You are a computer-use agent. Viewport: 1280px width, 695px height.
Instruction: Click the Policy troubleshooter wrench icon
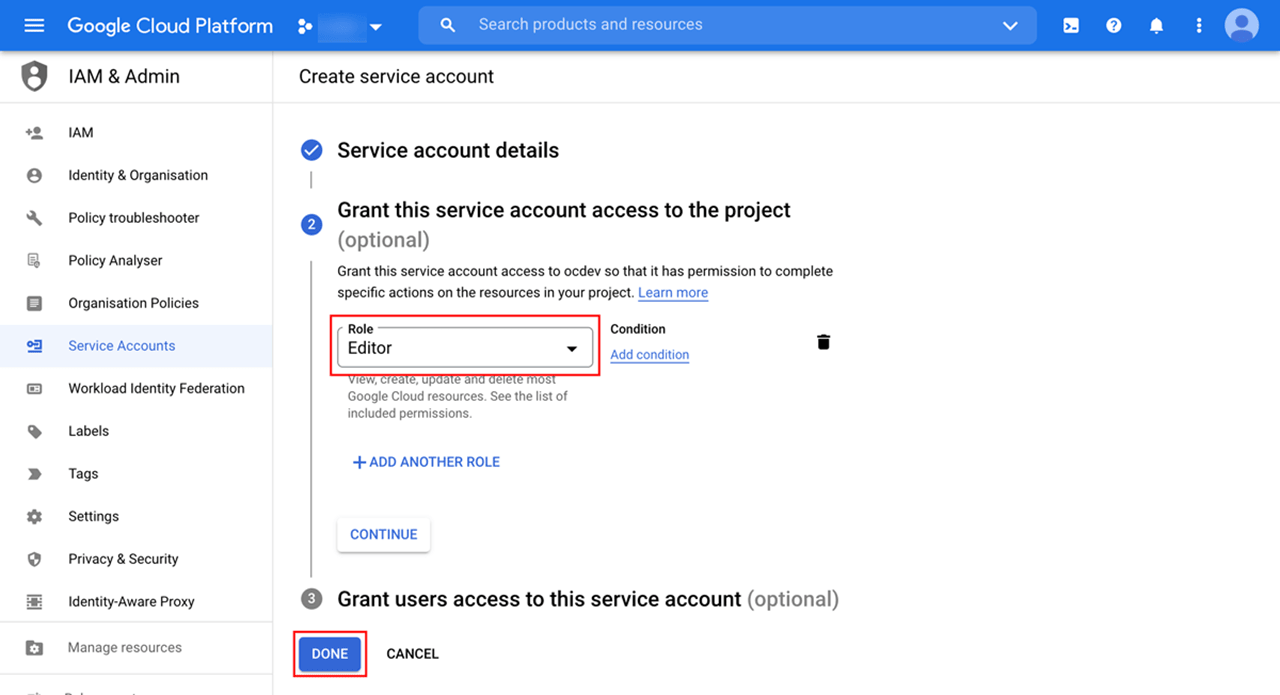pyautogui.click(x=34, y=218)
